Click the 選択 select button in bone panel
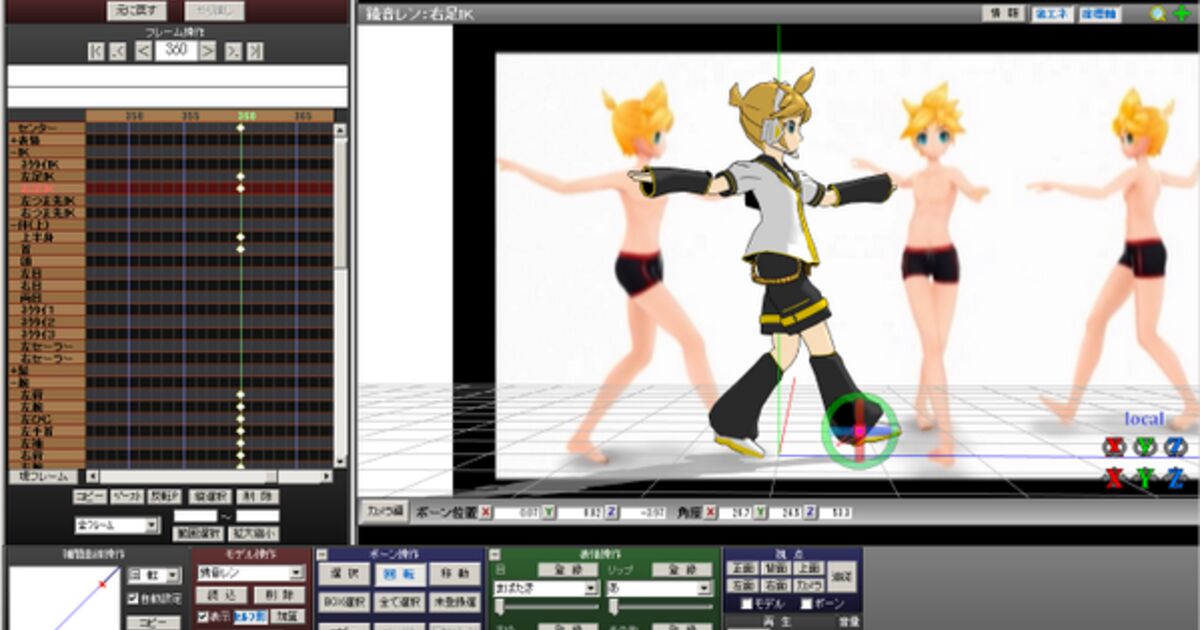 coord(343,574)
